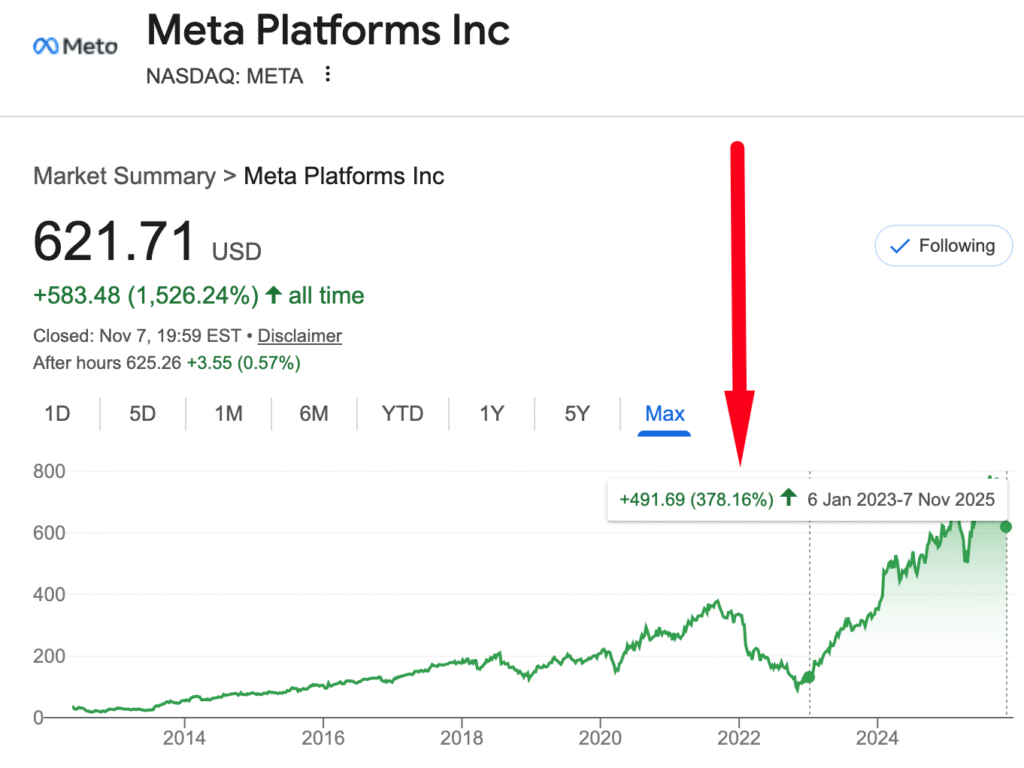Click the 621.71 USD price value
The image size is (1024, 768).
(114, 242)
